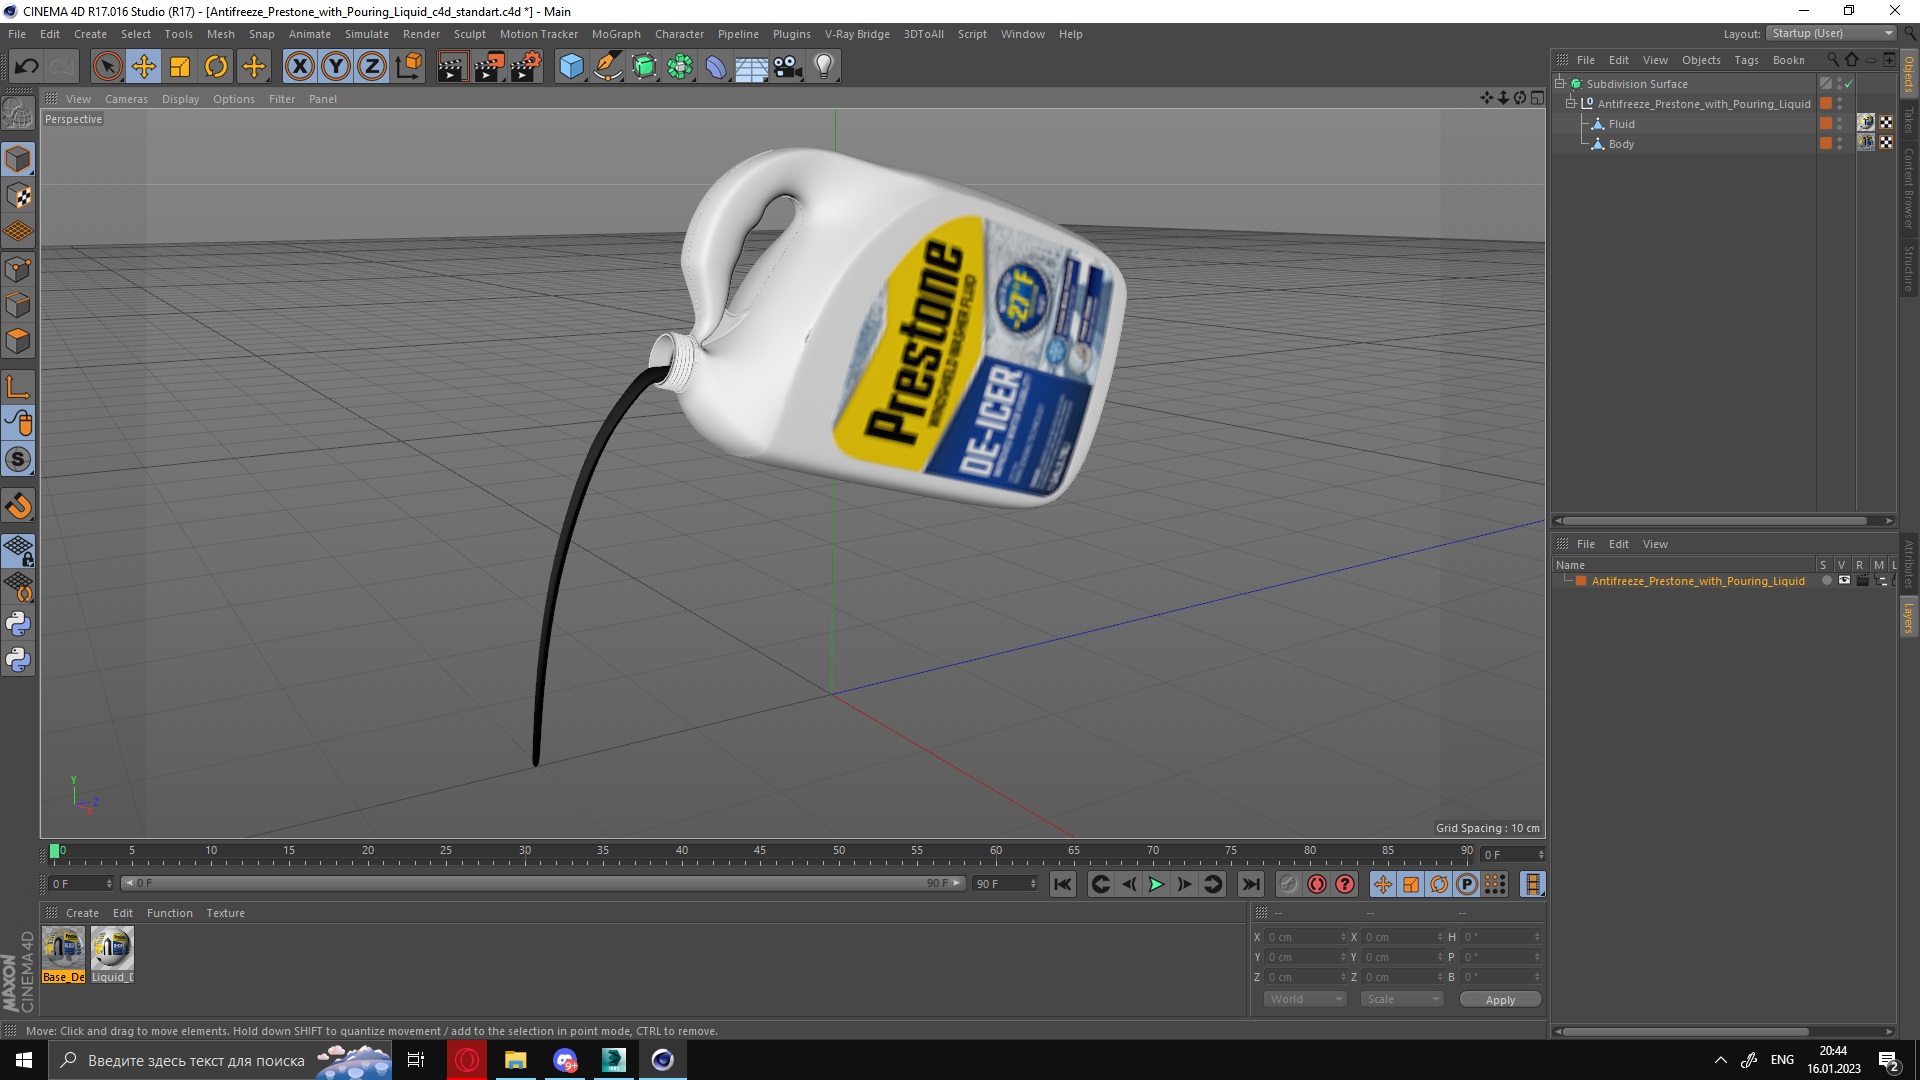The height and width of the screenshot is (1080, 1920).
Task: Open the Array modeling objects icon
Action: [680, 67]
